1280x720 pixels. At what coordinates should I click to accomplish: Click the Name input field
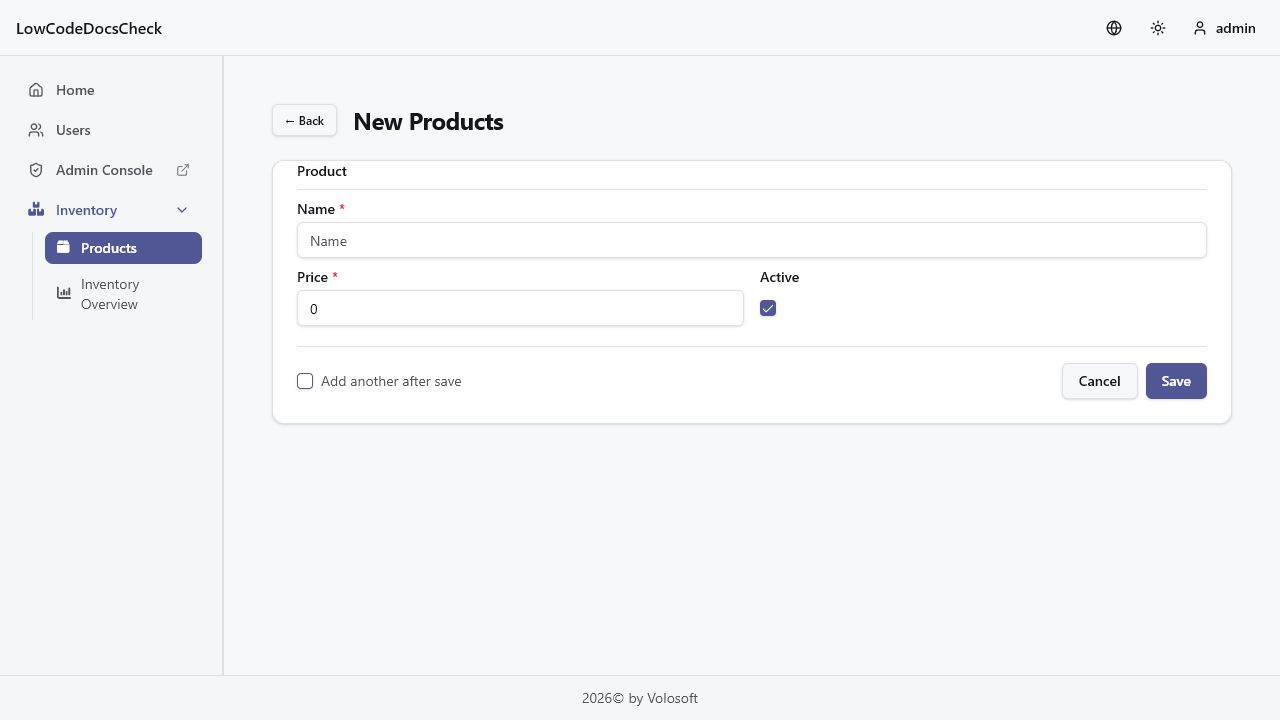click(752, 240)
